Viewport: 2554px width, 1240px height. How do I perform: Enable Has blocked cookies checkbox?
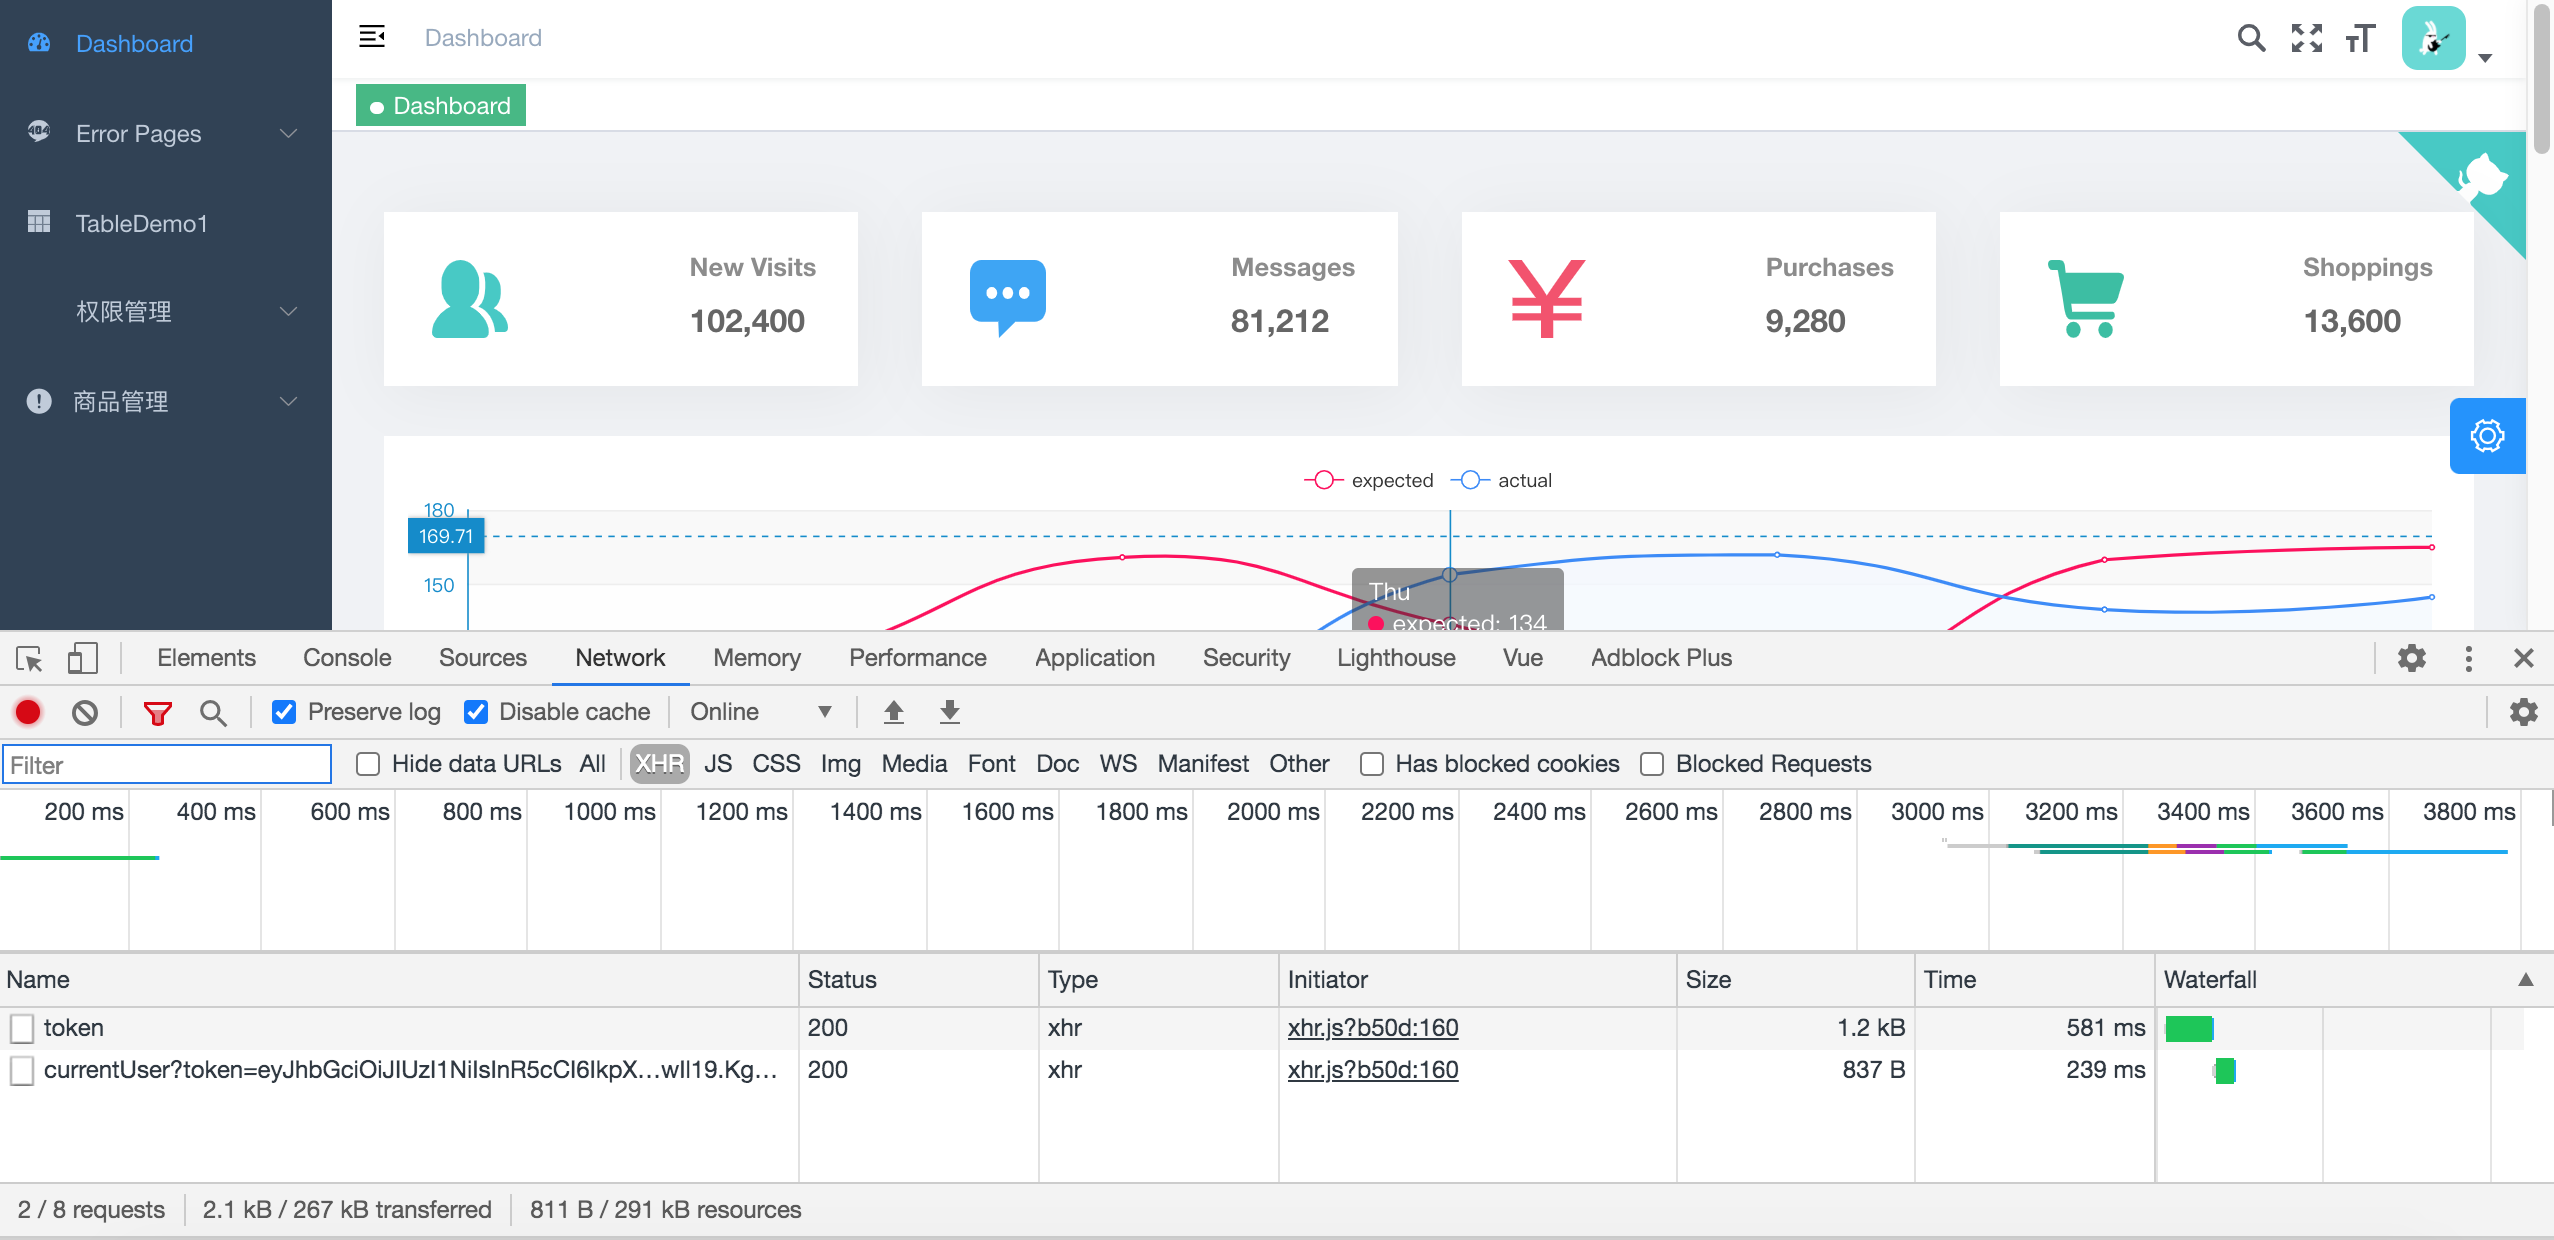(x=1372, y=764)
